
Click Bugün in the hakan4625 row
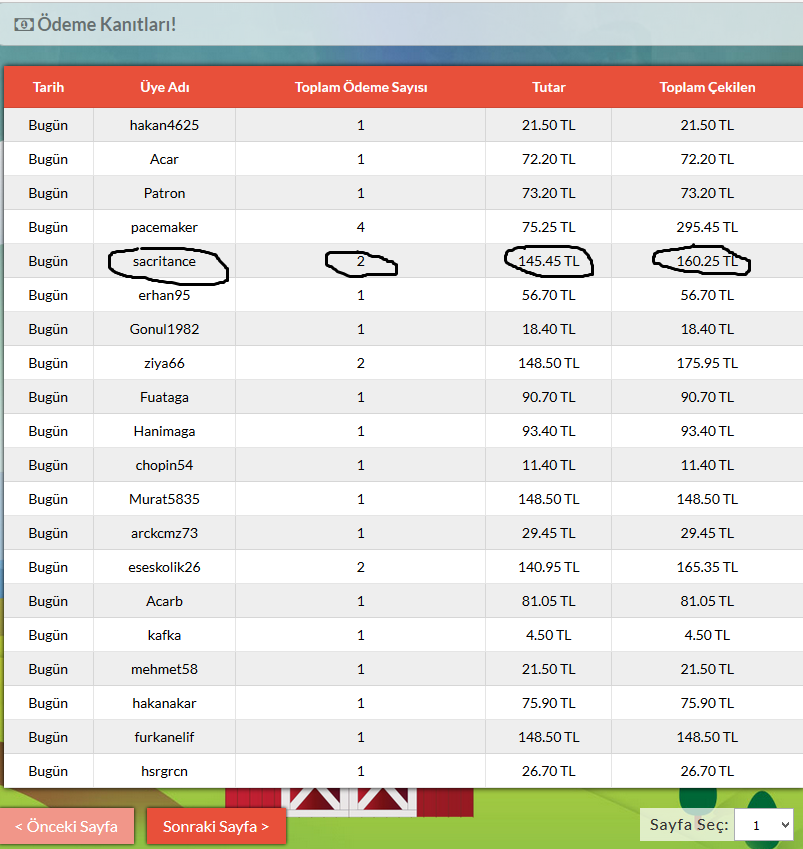coord(48,125)
